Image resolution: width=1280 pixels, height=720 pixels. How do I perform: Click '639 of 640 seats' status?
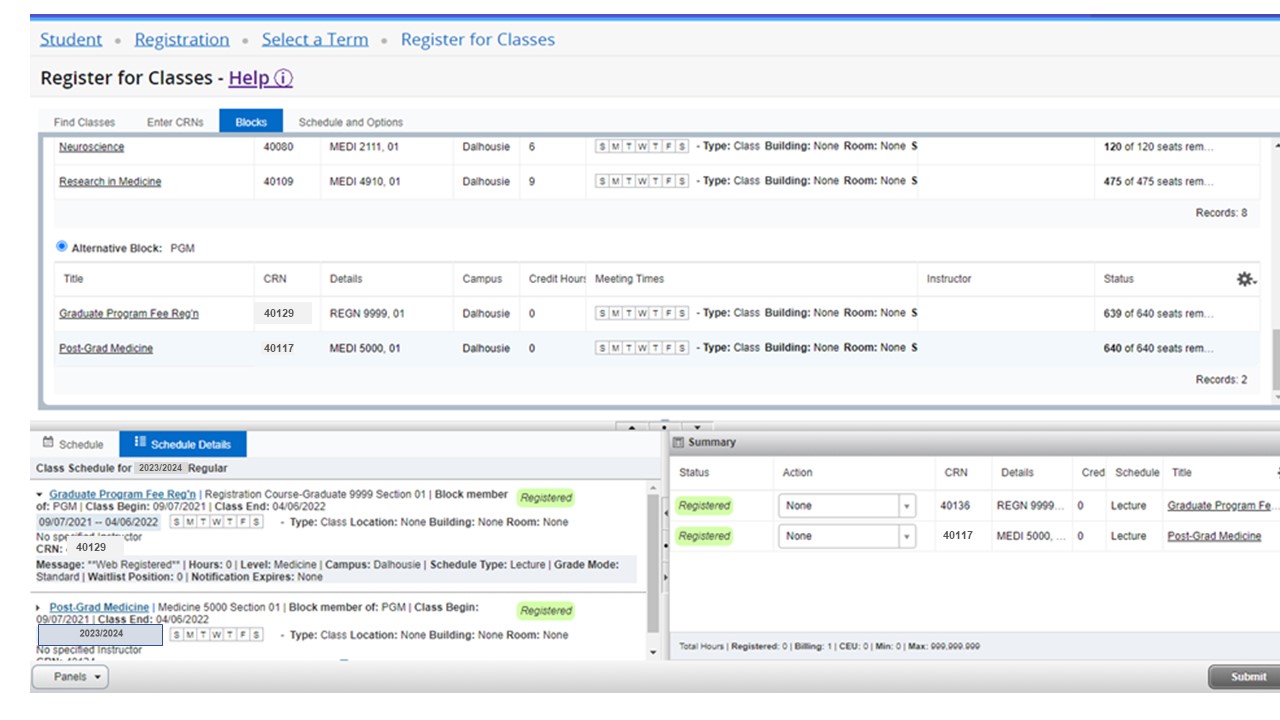1158,314
